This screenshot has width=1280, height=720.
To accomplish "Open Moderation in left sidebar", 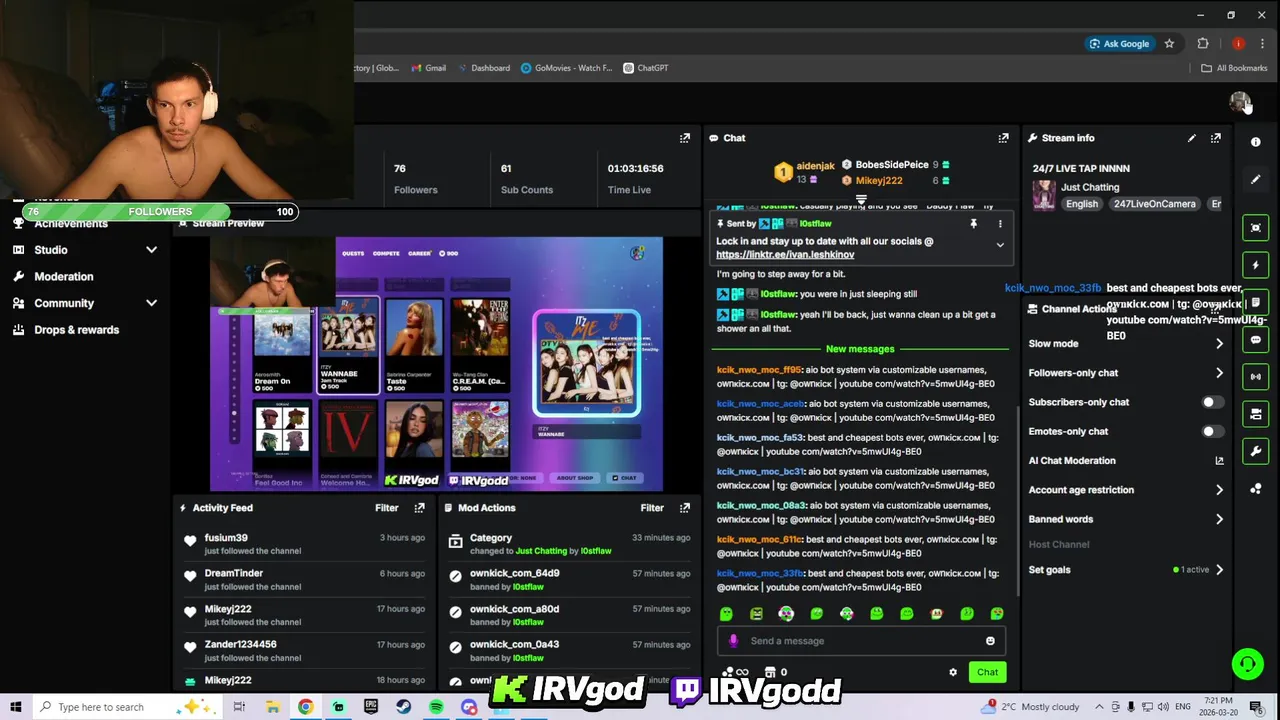I will tap(64, 277).
